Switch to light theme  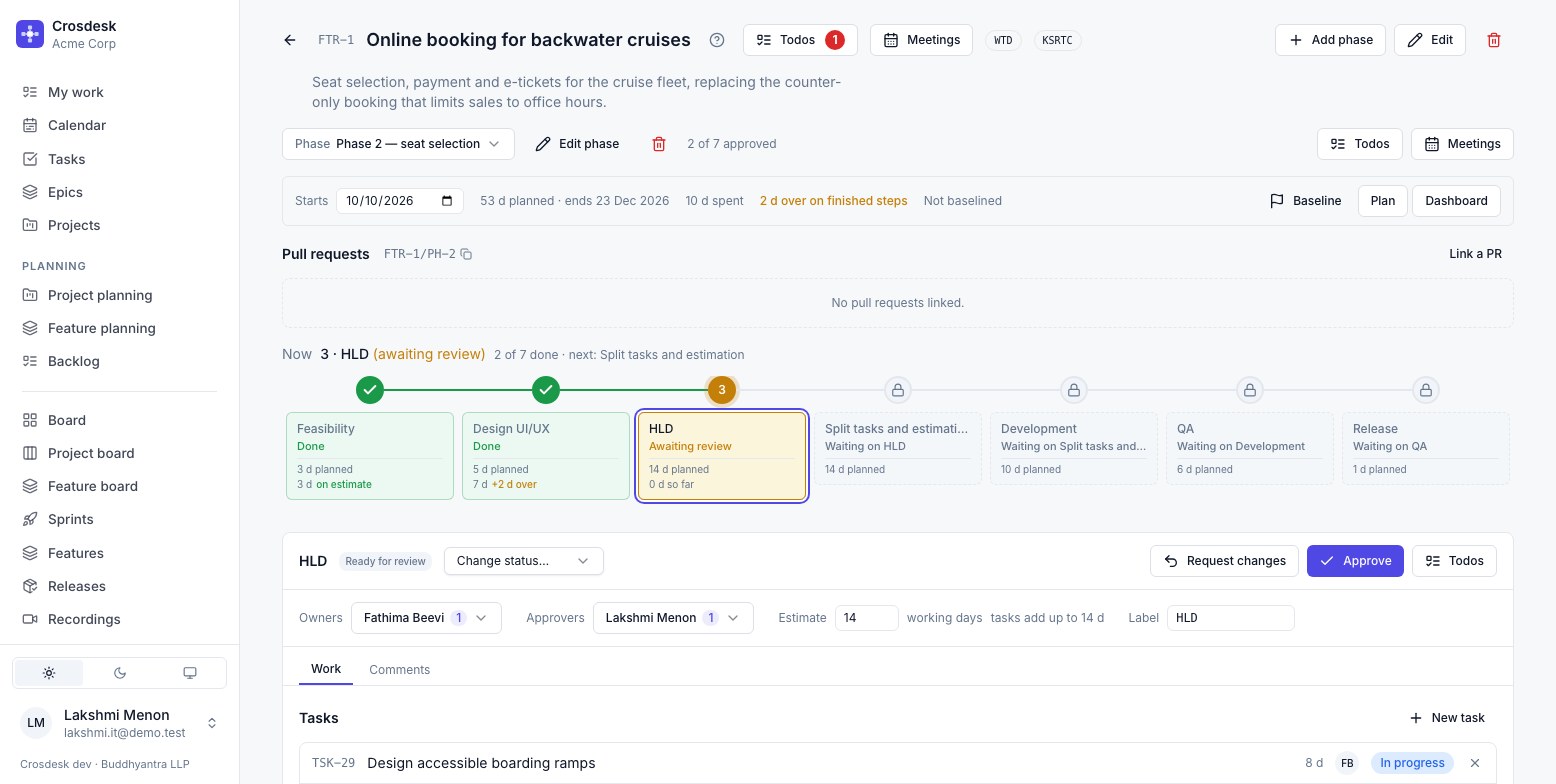click(x=49, y=673)
